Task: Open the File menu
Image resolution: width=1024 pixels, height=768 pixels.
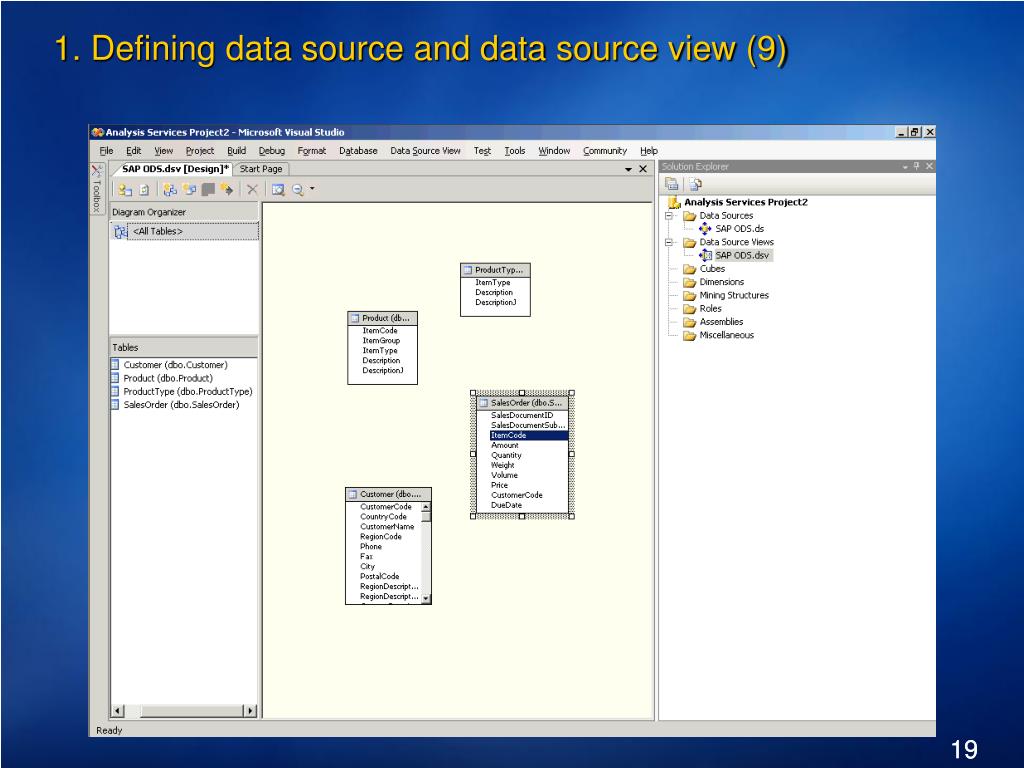Action: click(x=106, y=151)
